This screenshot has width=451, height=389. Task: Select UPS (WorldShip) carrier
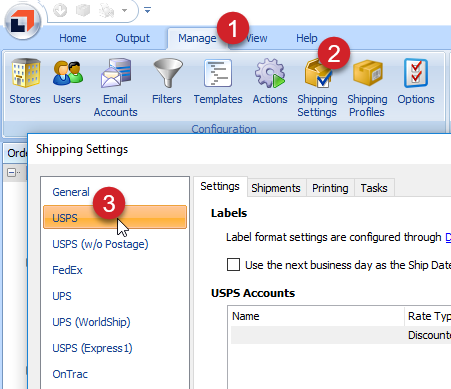click(x=91, y=322)
